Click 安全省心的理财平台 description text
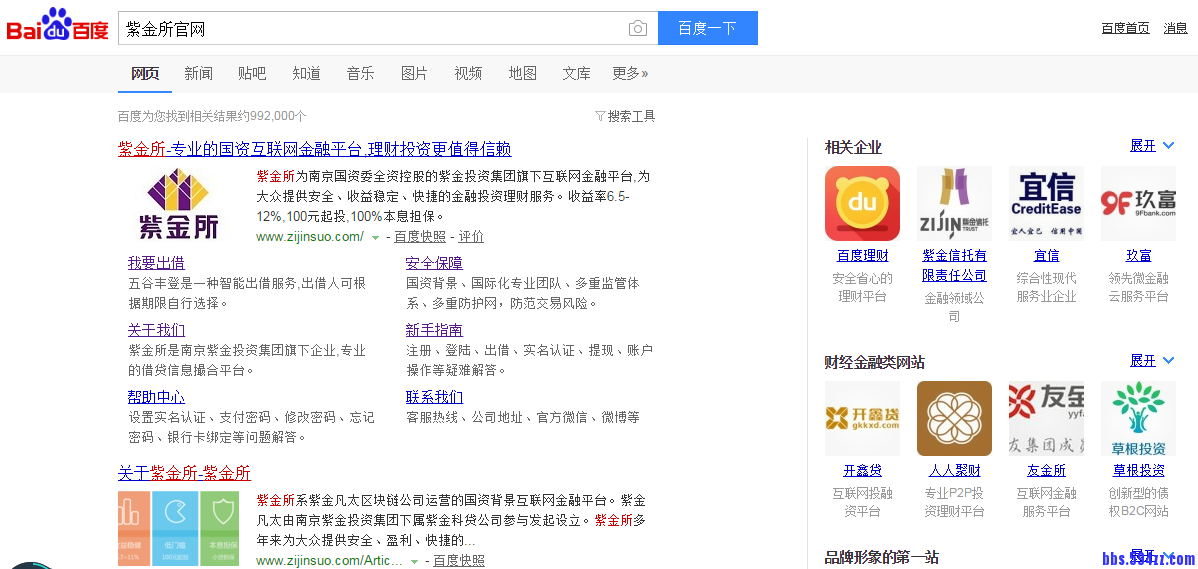1198x569 pixels. coord(862,287)
